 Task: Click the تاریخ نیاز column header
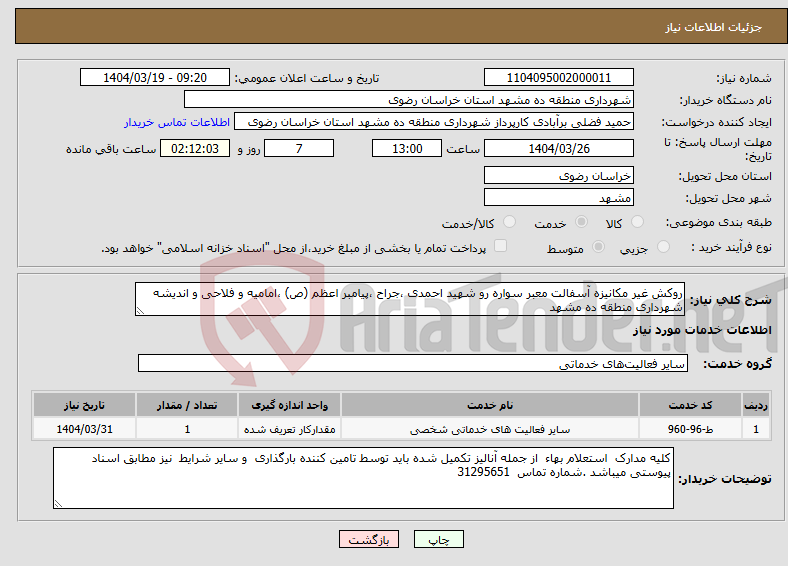84,405
